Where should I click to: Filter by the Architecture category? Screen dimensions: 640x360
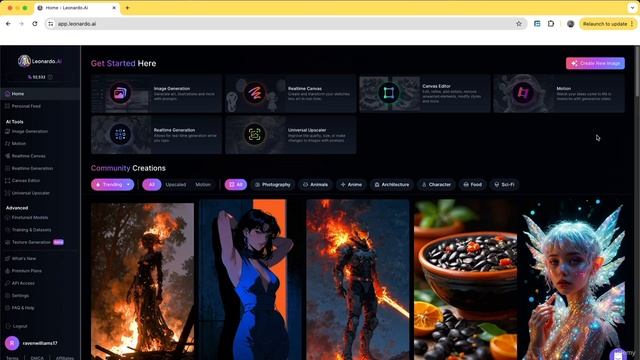click(x=392, y=184)
